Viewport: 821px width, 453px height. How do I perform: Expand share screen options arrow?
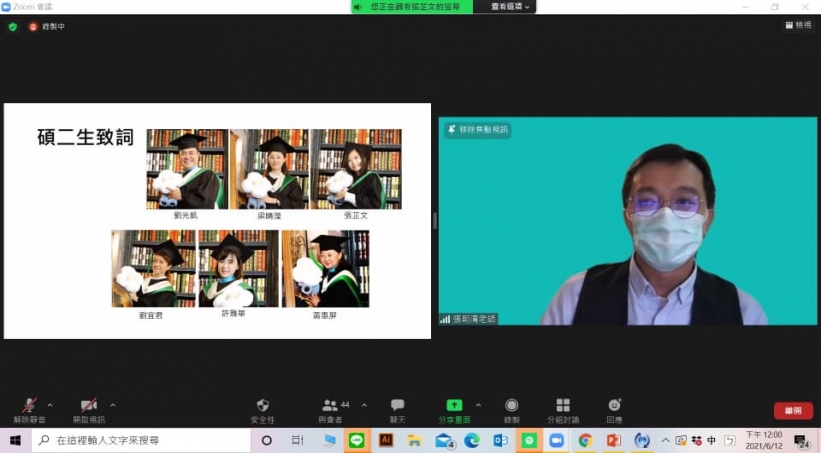[478, 405]
